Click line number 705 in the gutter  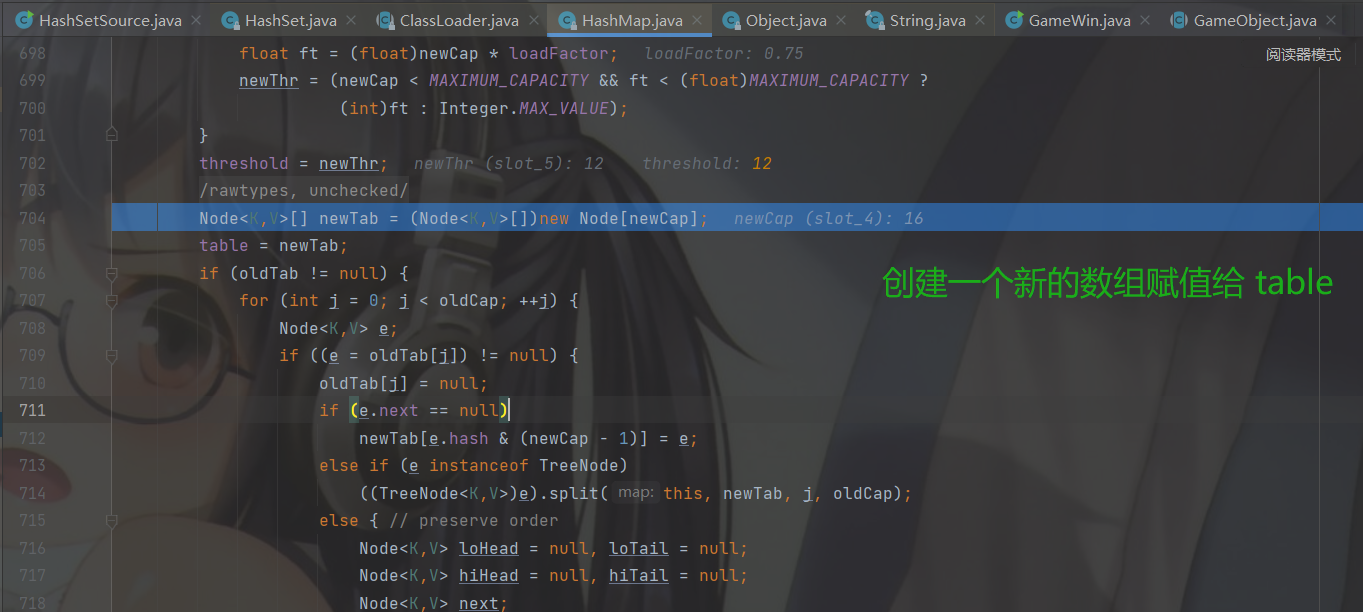coord(33,245)
